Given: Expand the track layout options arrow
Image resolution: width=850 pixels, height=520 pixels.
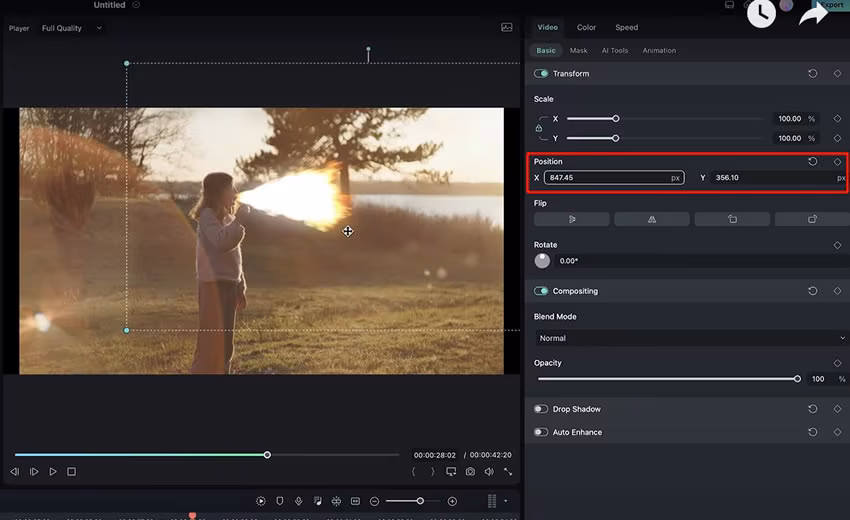Looking at the screenshot, I should [x=505, y=501].
